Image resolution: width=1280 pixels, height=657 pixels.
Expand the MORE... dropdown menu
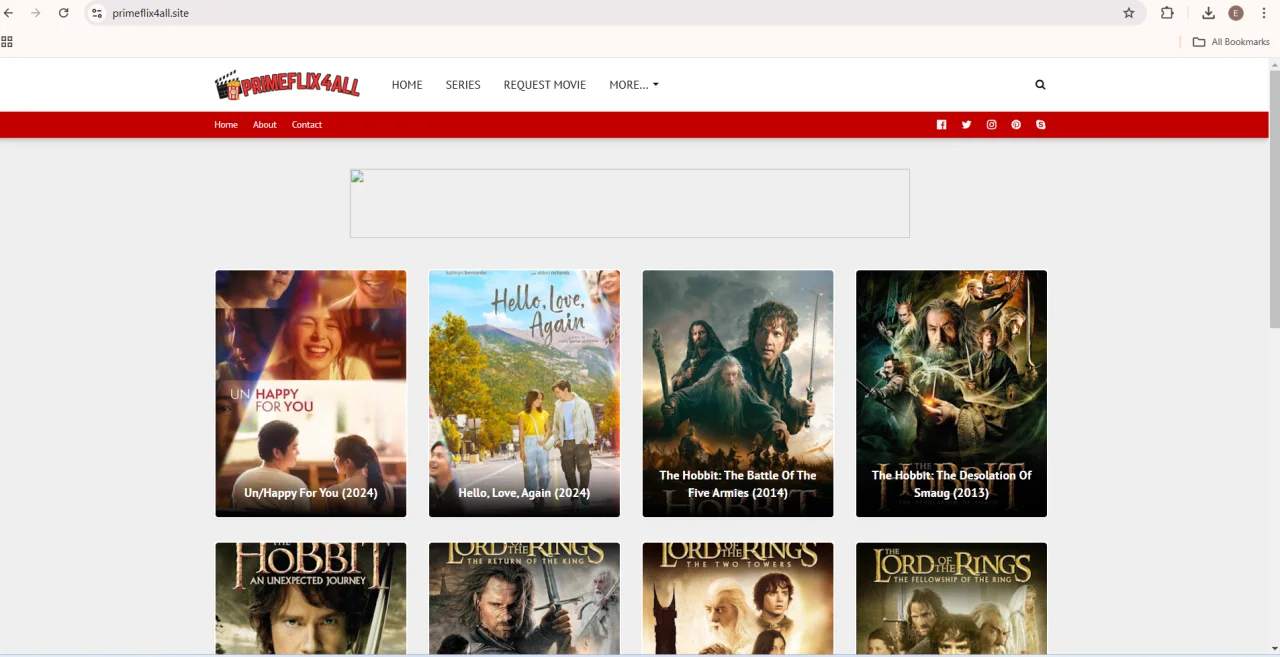pos(634,85)
